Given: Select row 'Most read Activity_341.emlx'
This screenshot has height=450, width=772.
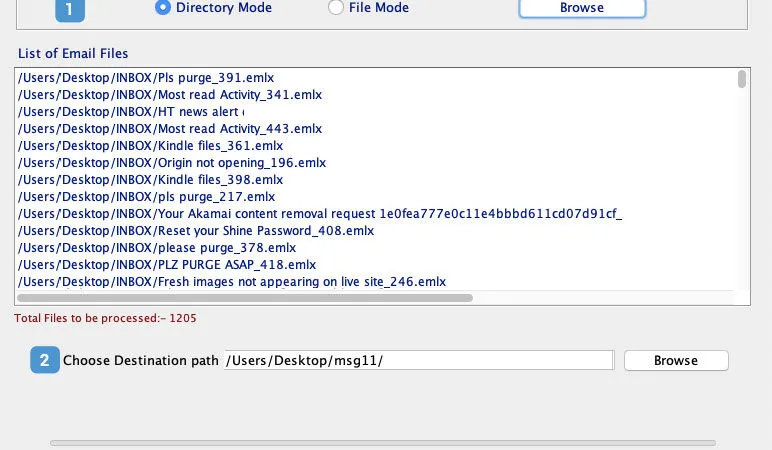Looking at the screenshot, I should point(376,95).
